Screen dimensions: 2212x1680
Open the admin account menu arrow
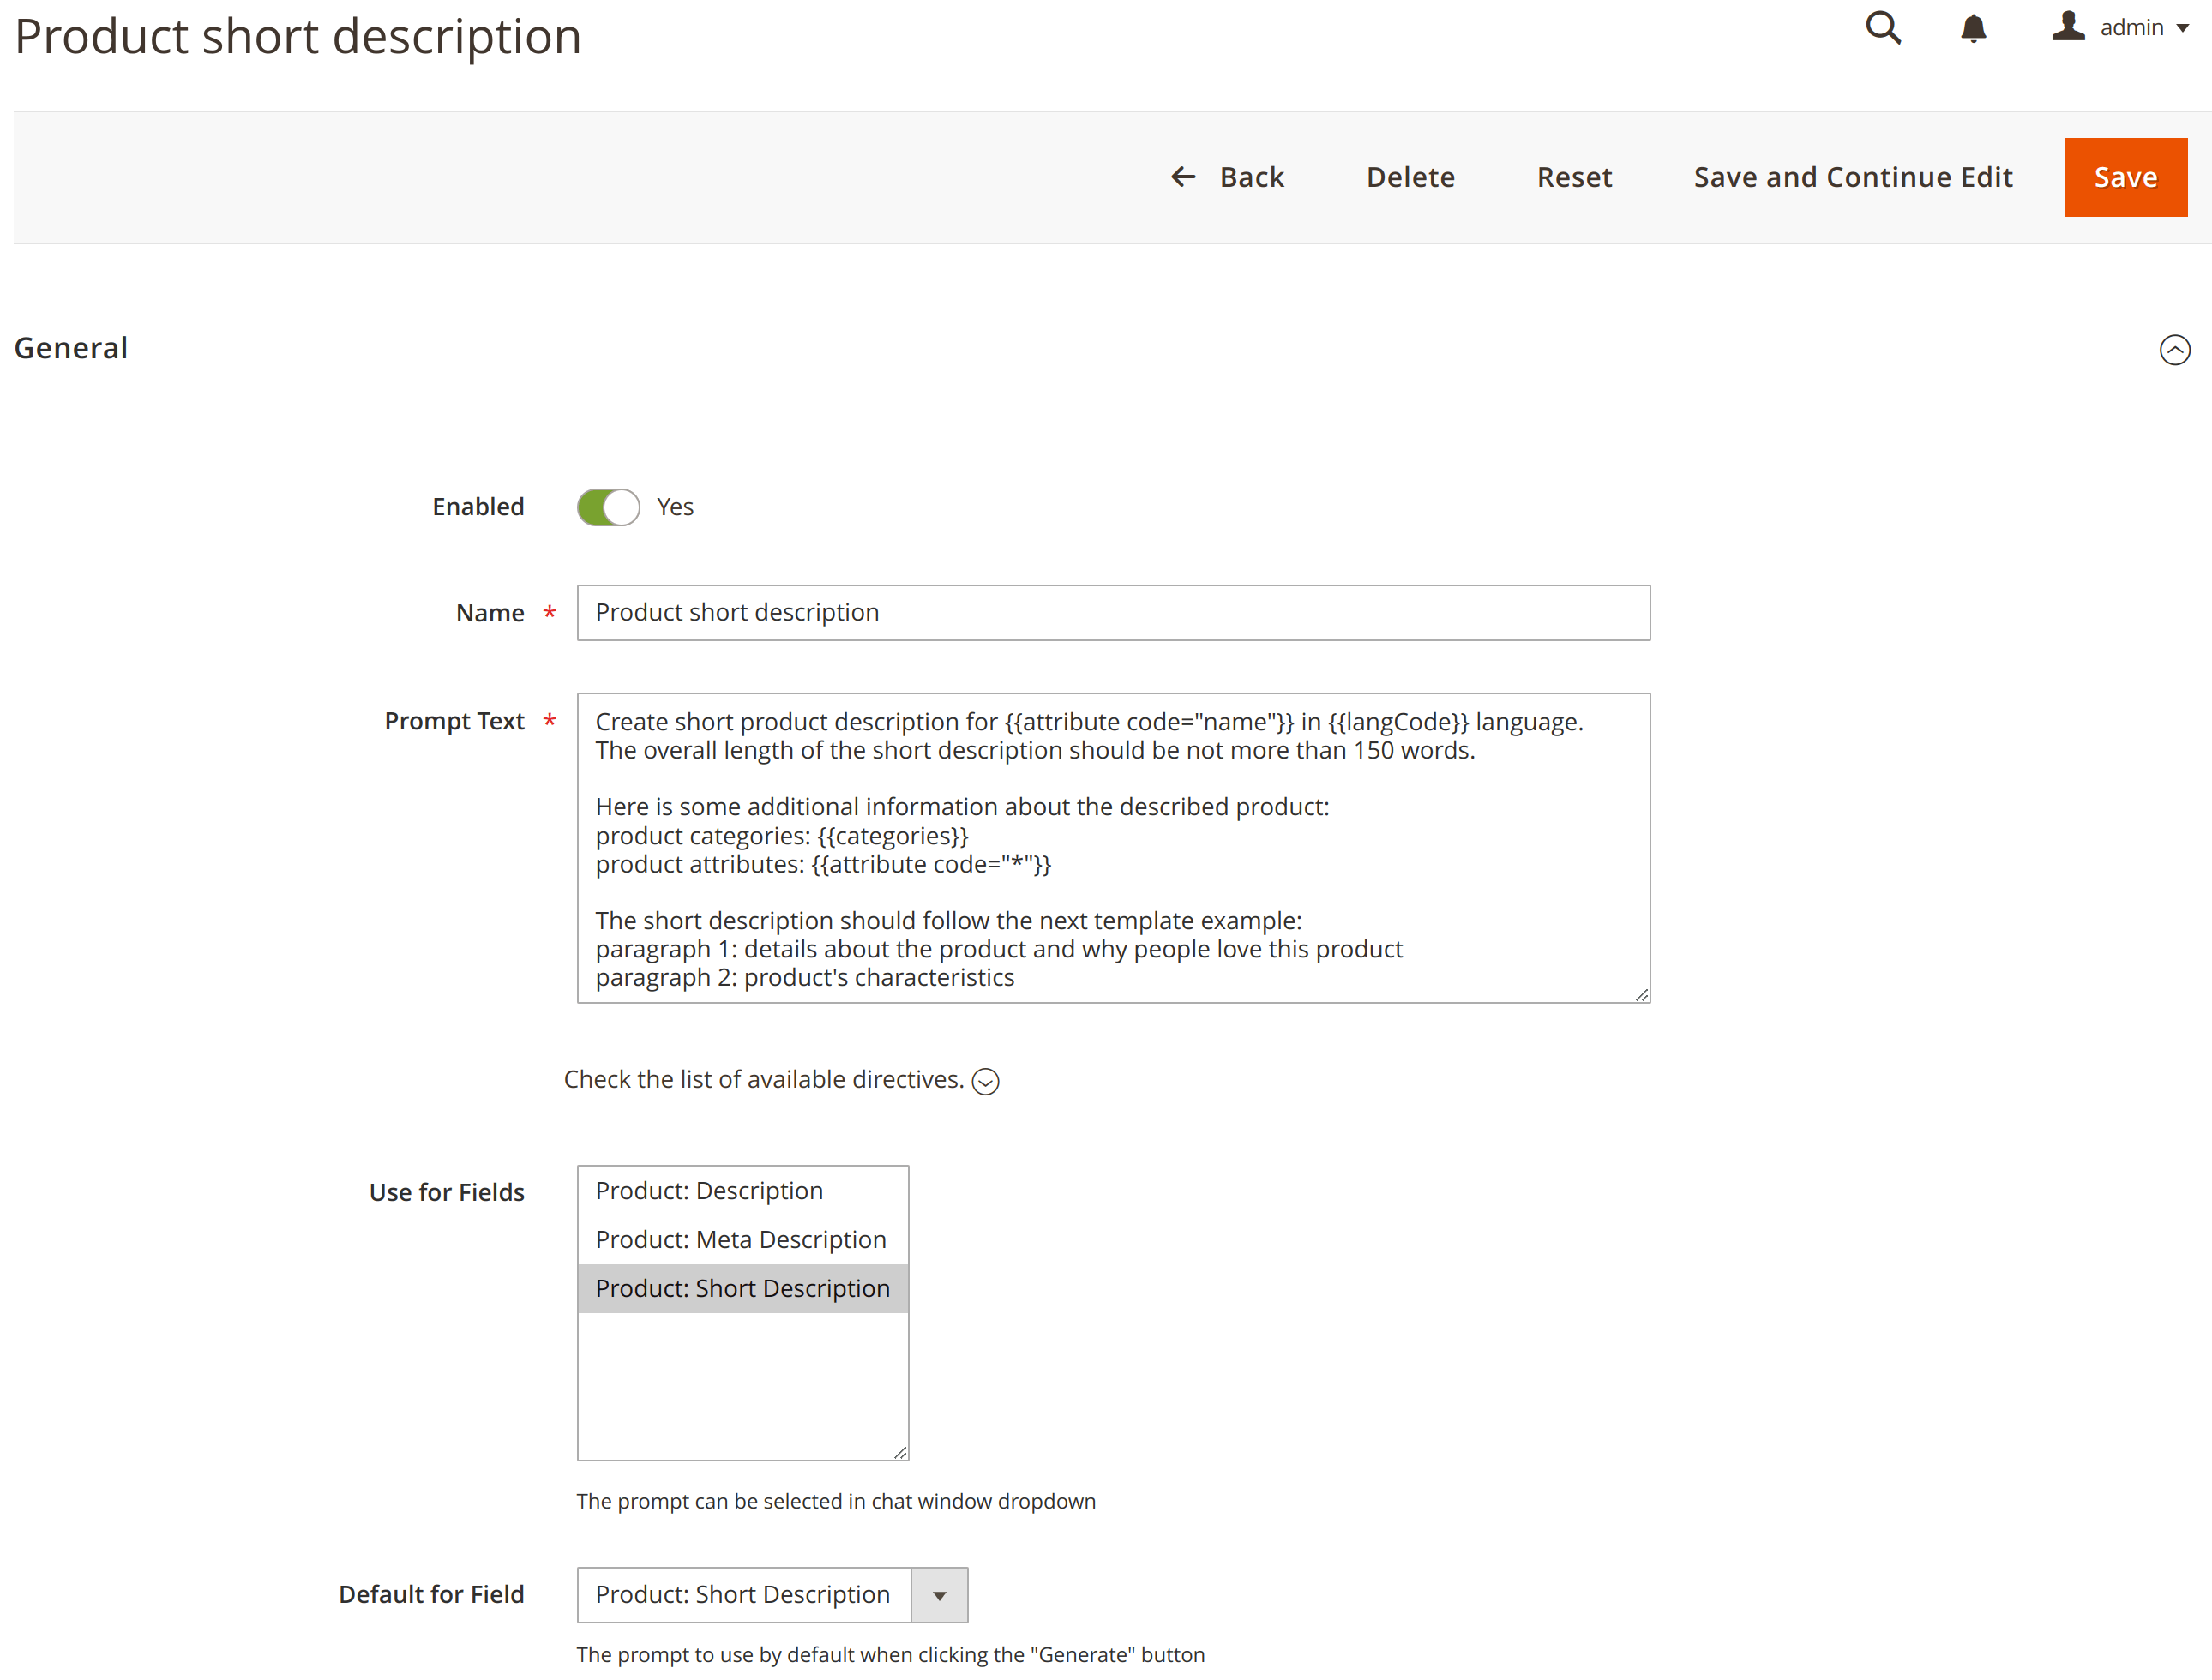click(x=2183, y=28)
